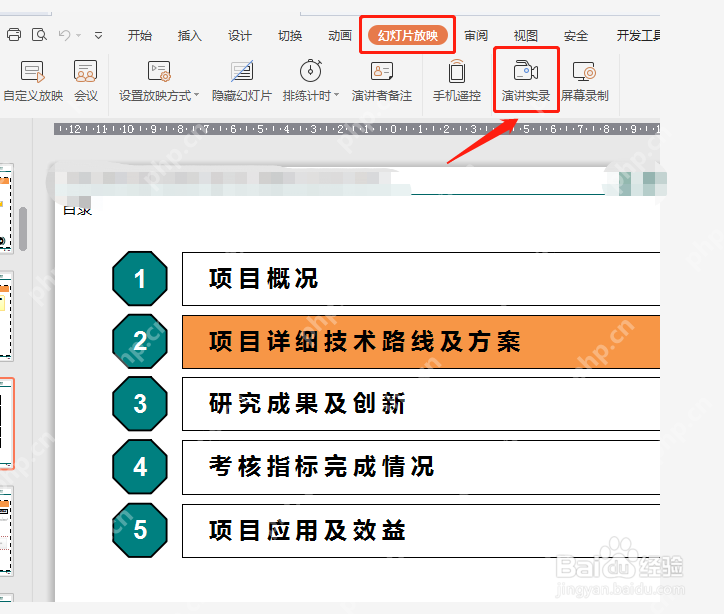Image resolution: width=724 pixels, height=614 pixels.
Task: Open print preview magnifier icon
Action: point(39,35)
